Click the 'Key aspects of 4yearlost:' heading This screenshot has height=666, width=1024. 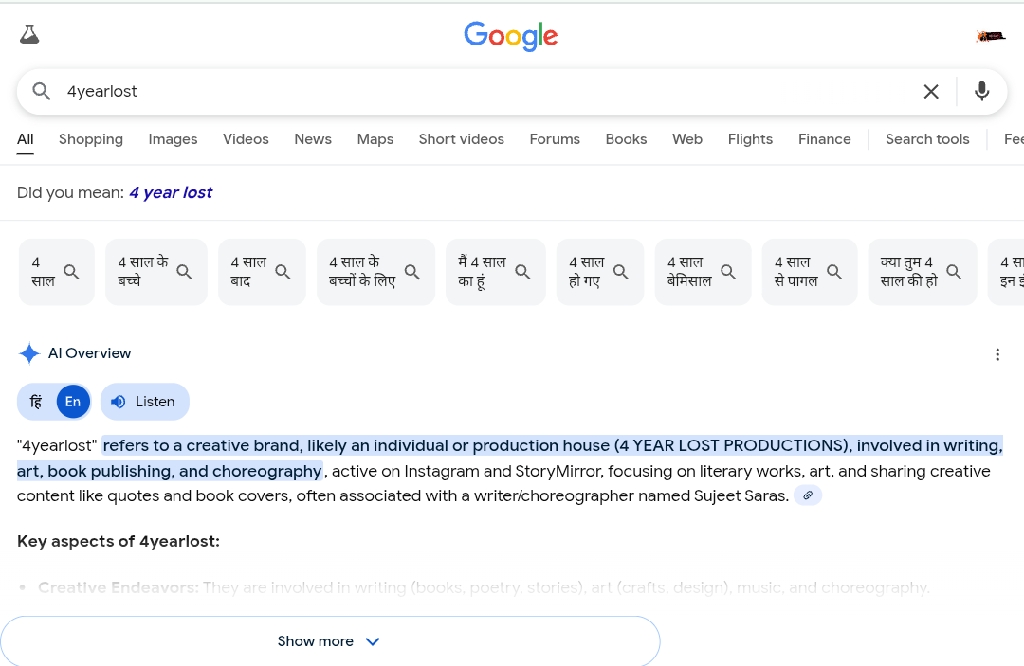coord(118,541)
